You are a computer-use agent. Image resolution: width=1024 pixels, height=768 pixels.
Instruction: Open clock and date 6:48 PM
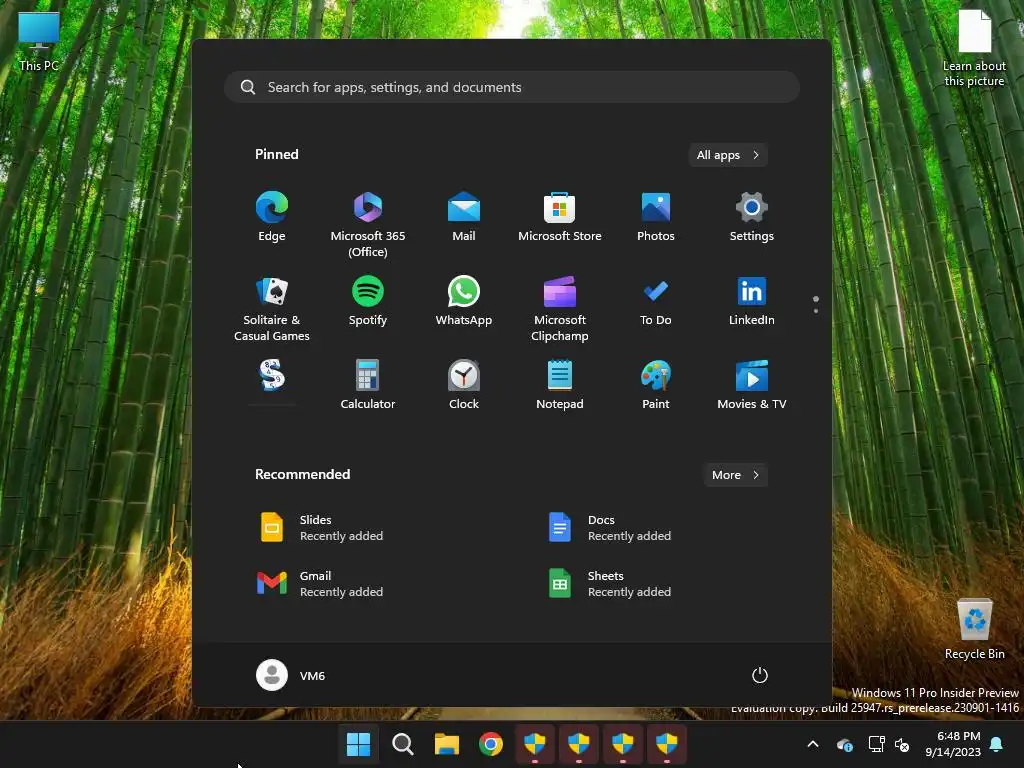[953, 744]
